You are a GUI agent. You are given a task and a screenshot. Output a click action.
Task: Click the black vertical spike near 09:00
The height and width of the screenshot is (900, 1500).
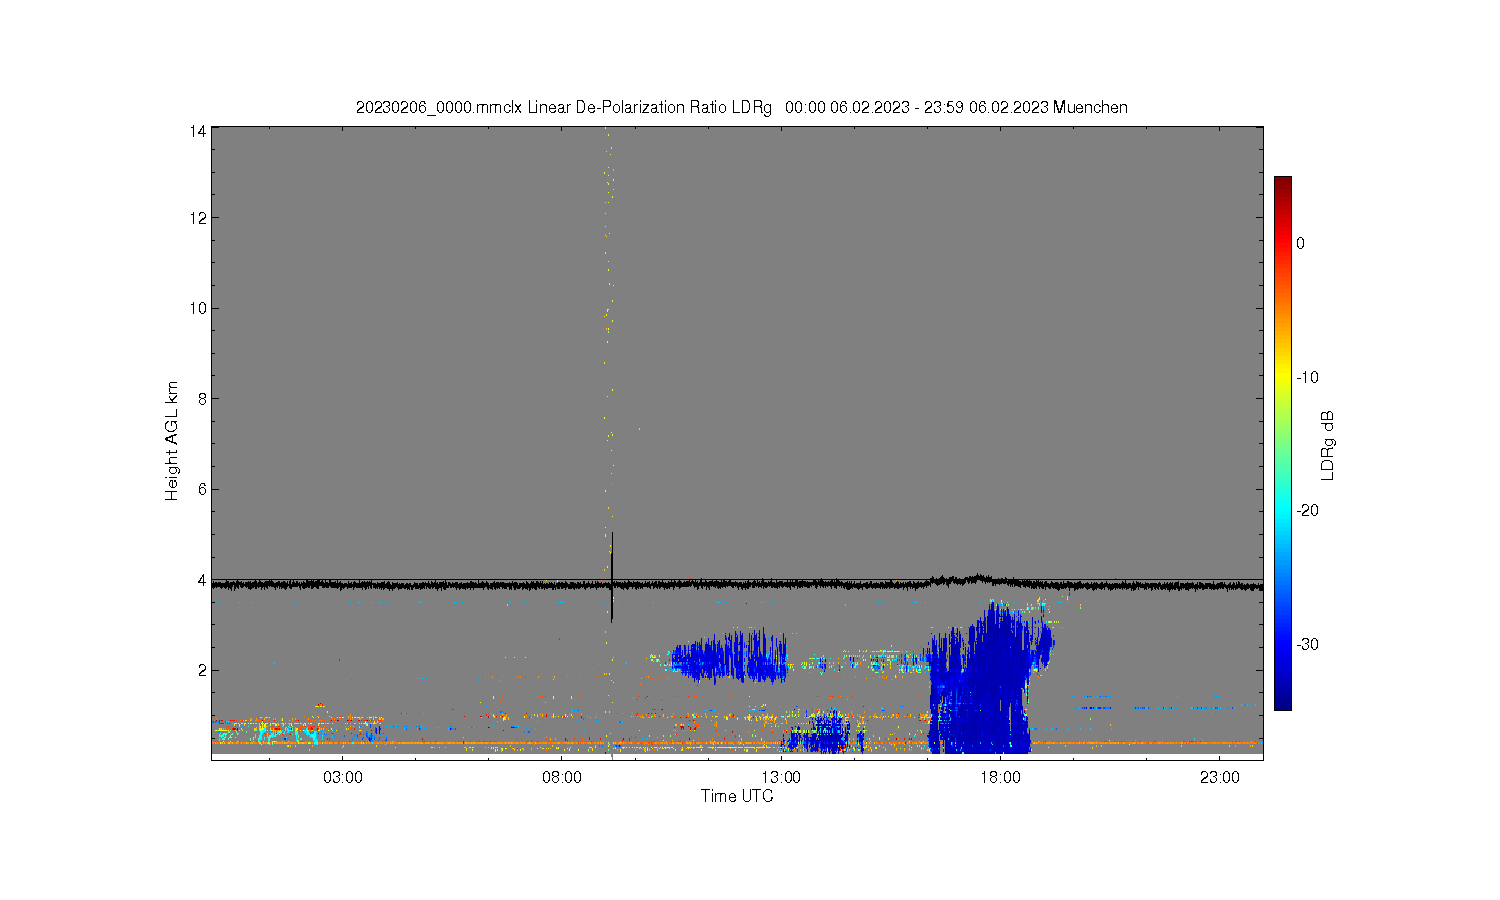tap(612, 577)
